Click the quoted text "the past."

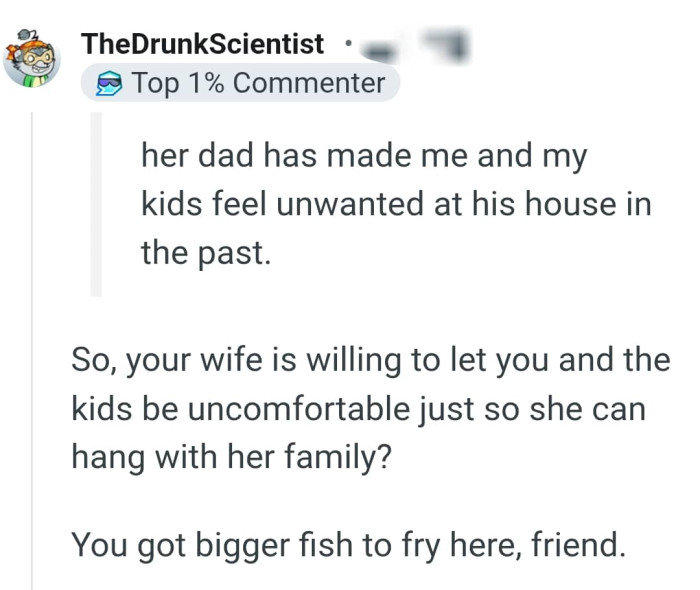(206, 253)
